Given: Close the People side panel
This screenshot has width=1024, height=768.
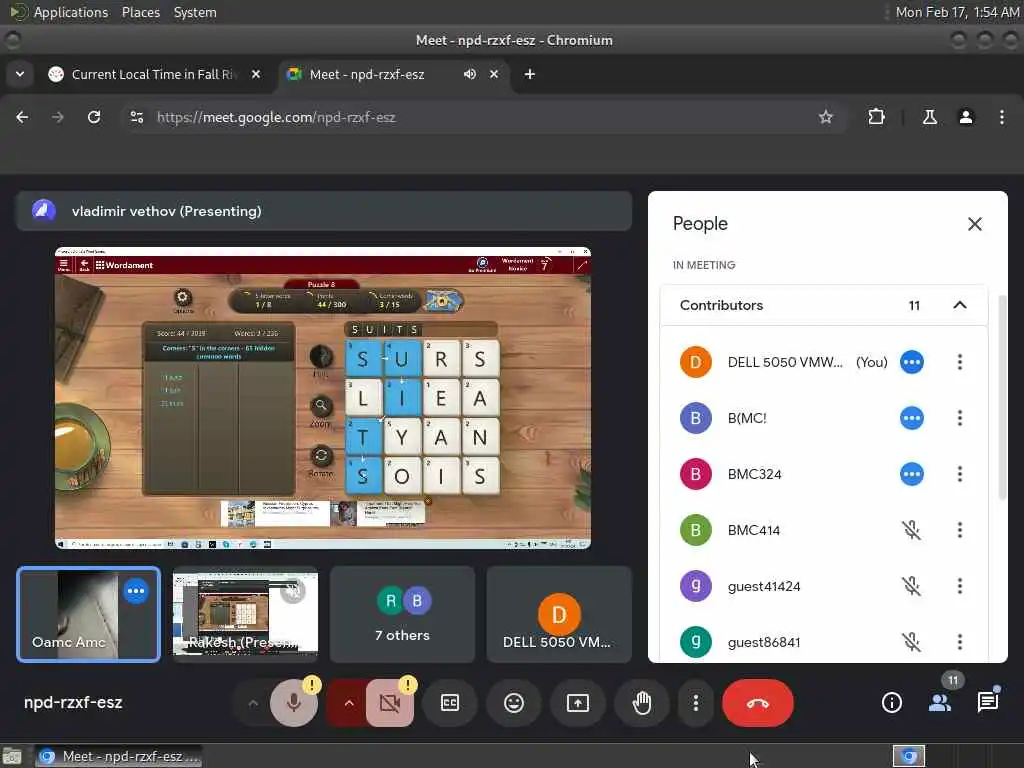Looking at the screenshot, I should [974, 224].
